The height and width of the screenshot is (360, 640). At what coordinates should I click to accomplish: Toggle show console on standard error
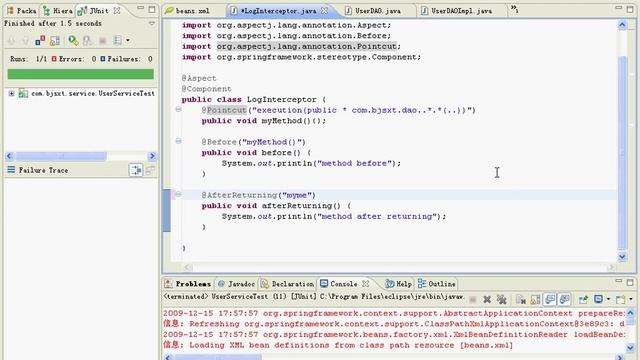click(564, 300)
